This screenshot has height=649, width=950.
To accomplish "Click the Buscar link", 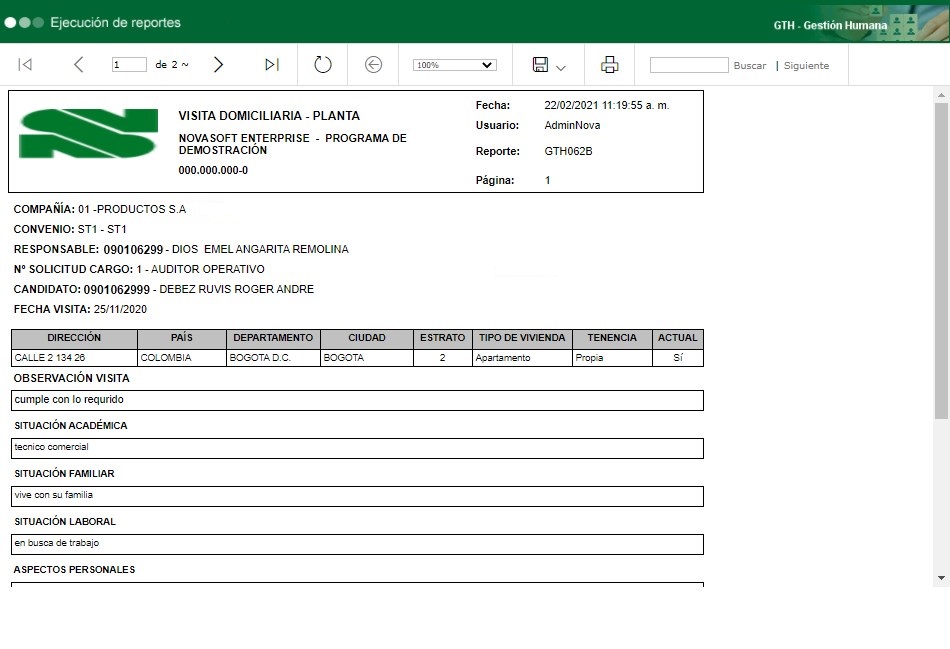I will point(749,66).
